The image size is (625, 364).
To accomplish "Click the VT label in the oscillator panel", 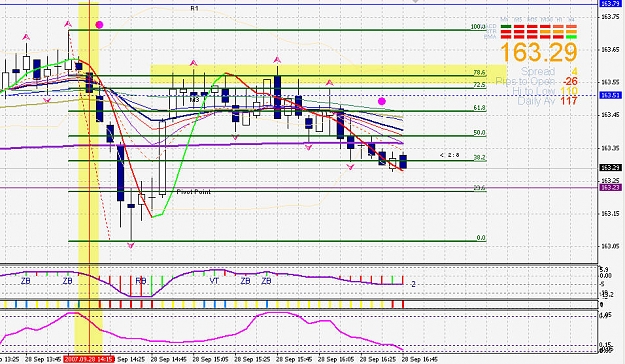I will [x=214, y=281].
